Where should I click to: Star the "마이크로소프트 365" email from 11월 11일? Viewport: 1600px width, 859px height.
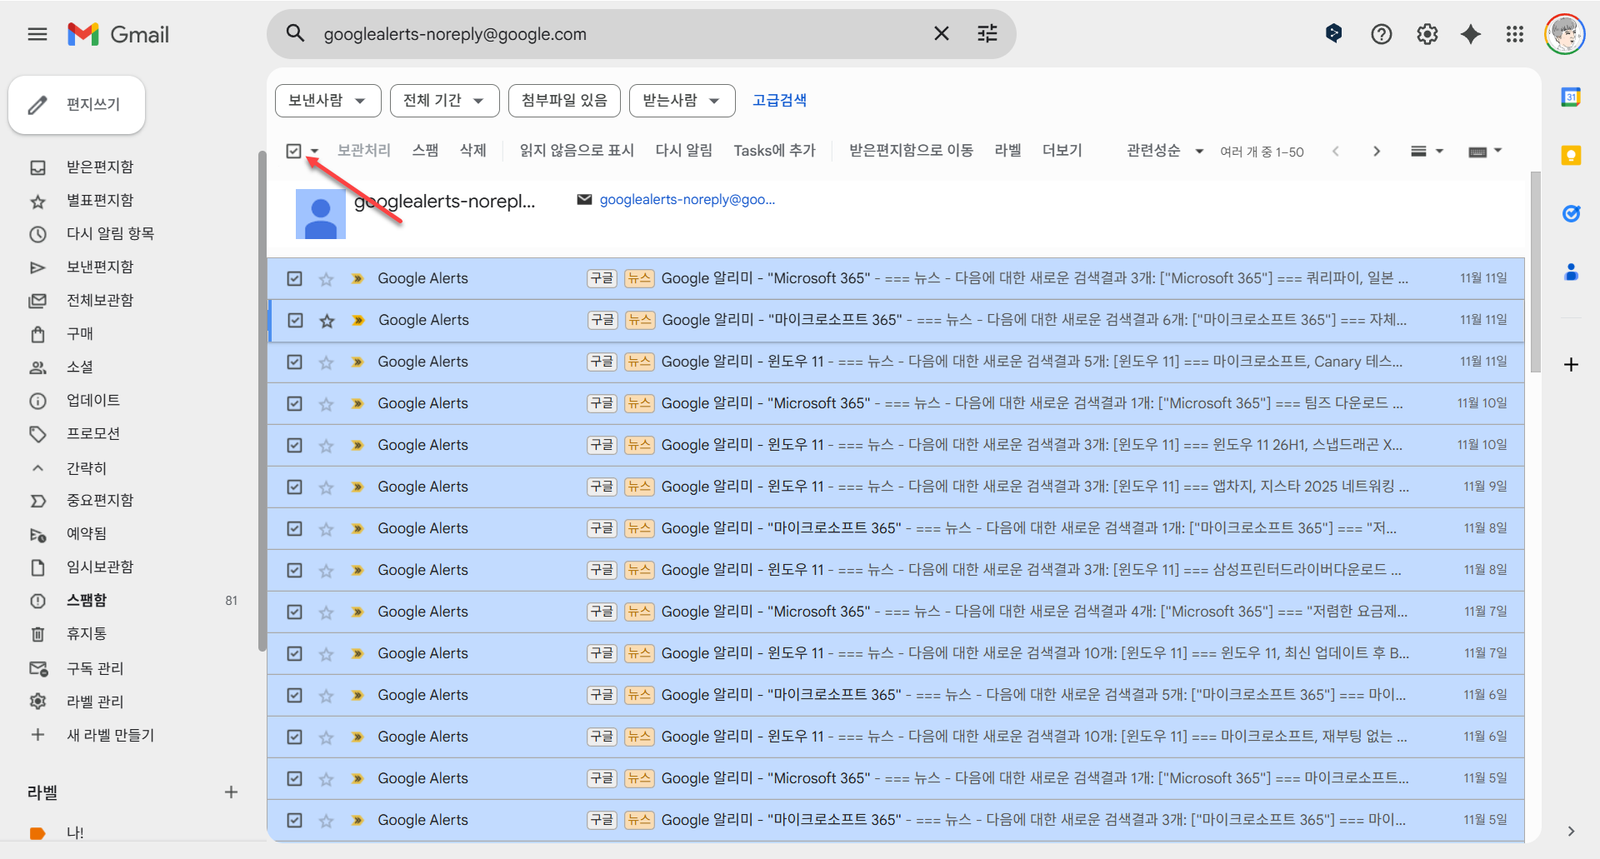(327, 321)
